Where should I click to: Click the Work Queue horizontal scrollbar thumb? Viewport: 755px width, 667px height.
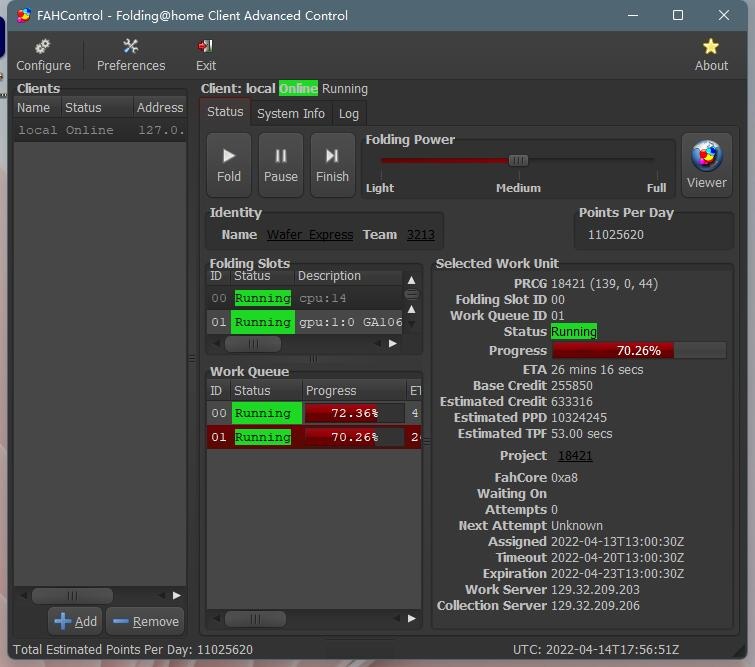[255, 618]
